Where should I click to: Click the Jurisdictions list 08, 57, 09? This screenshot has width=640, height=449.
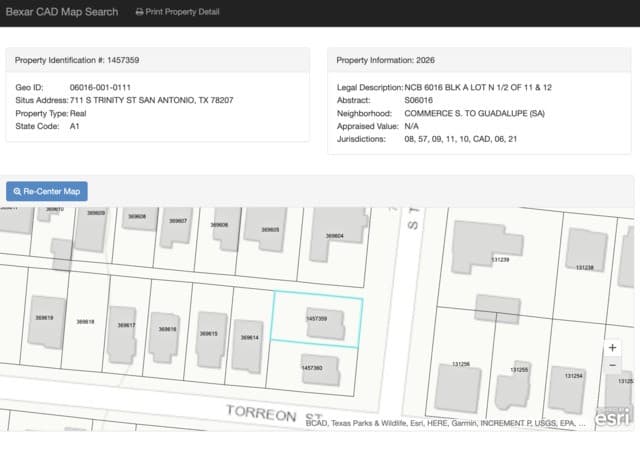tap(460, 139)
